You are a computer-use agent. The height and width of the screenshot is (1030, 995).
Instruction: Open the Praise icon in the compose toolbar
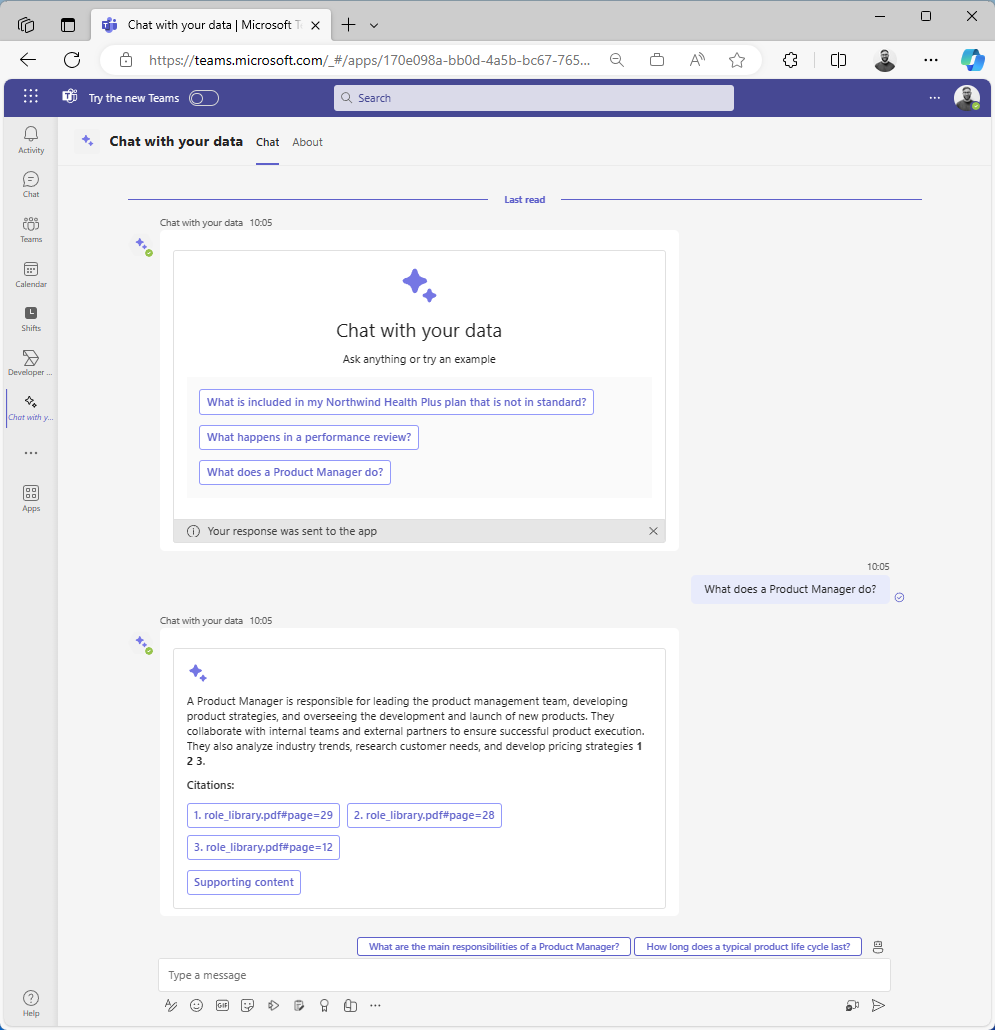tap(324, 1005)
